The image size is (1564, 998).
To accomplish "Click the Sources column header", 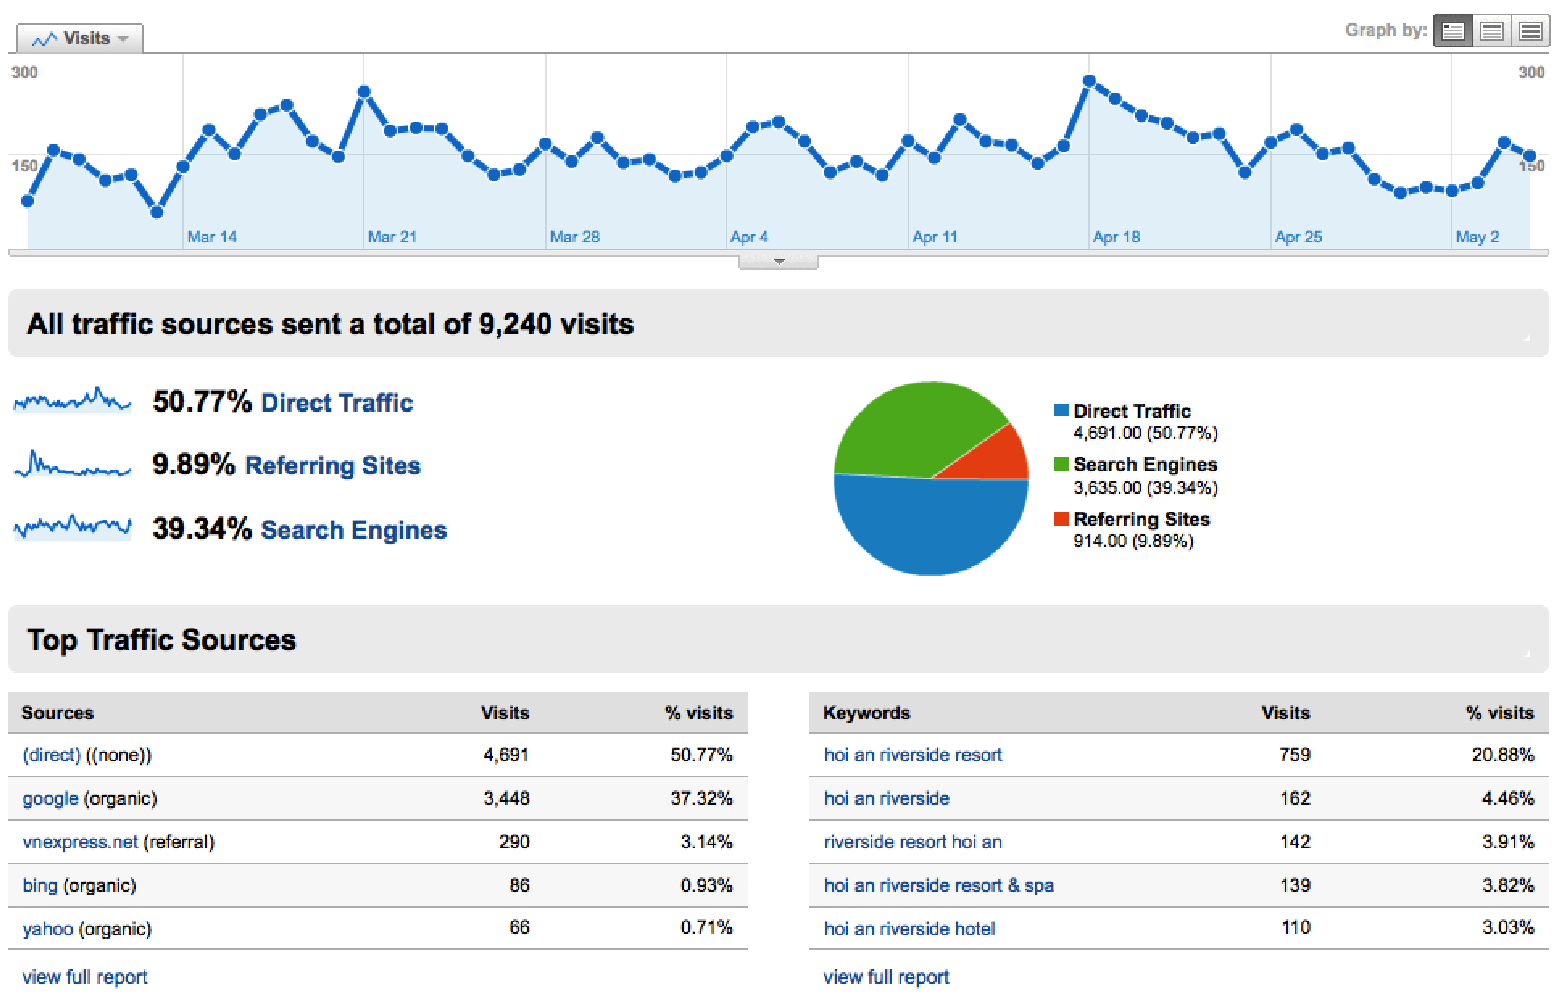I will (x=58, y=713).
